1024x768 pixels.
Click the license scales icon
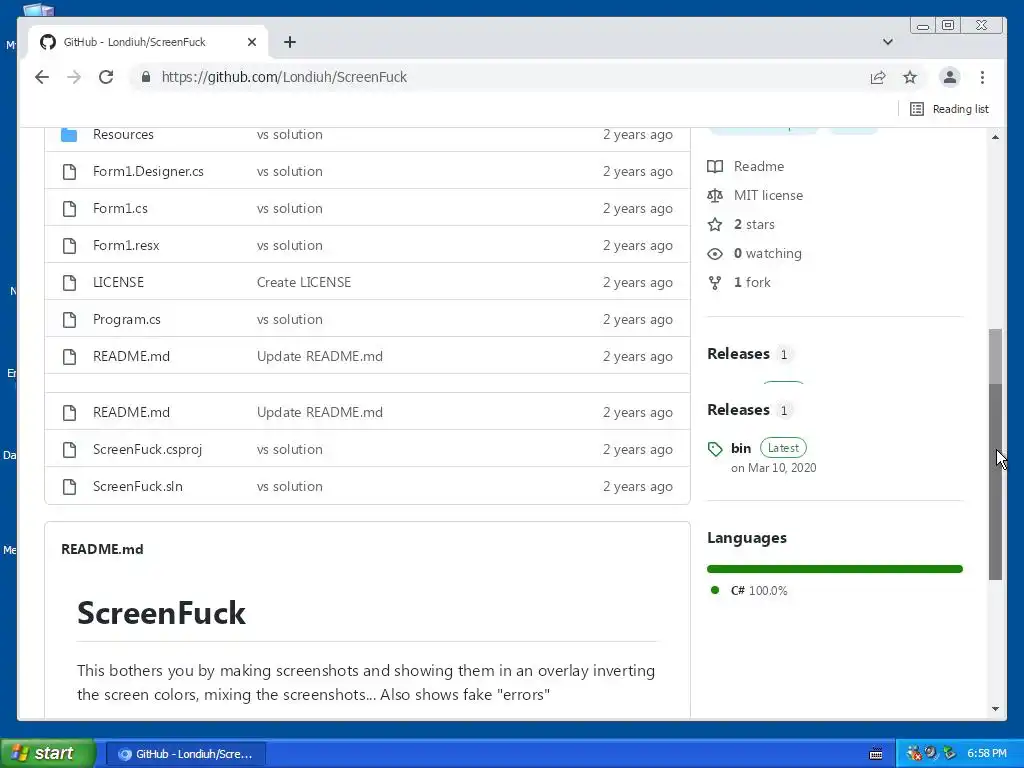tap(715, 195)
